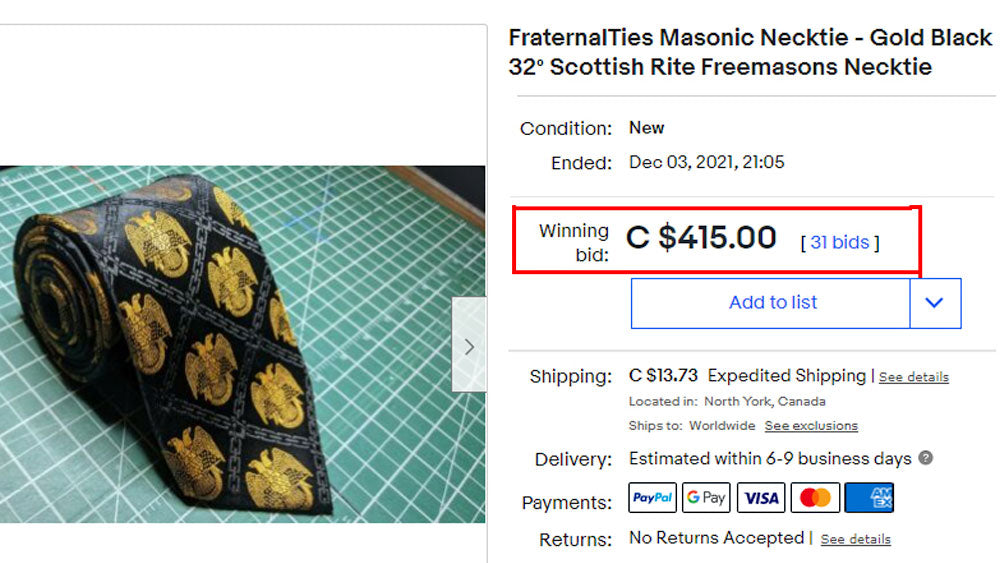Click the Google Pay icon
The height and width of the screenshot is (563, 1000).
[x=706, y=498]
